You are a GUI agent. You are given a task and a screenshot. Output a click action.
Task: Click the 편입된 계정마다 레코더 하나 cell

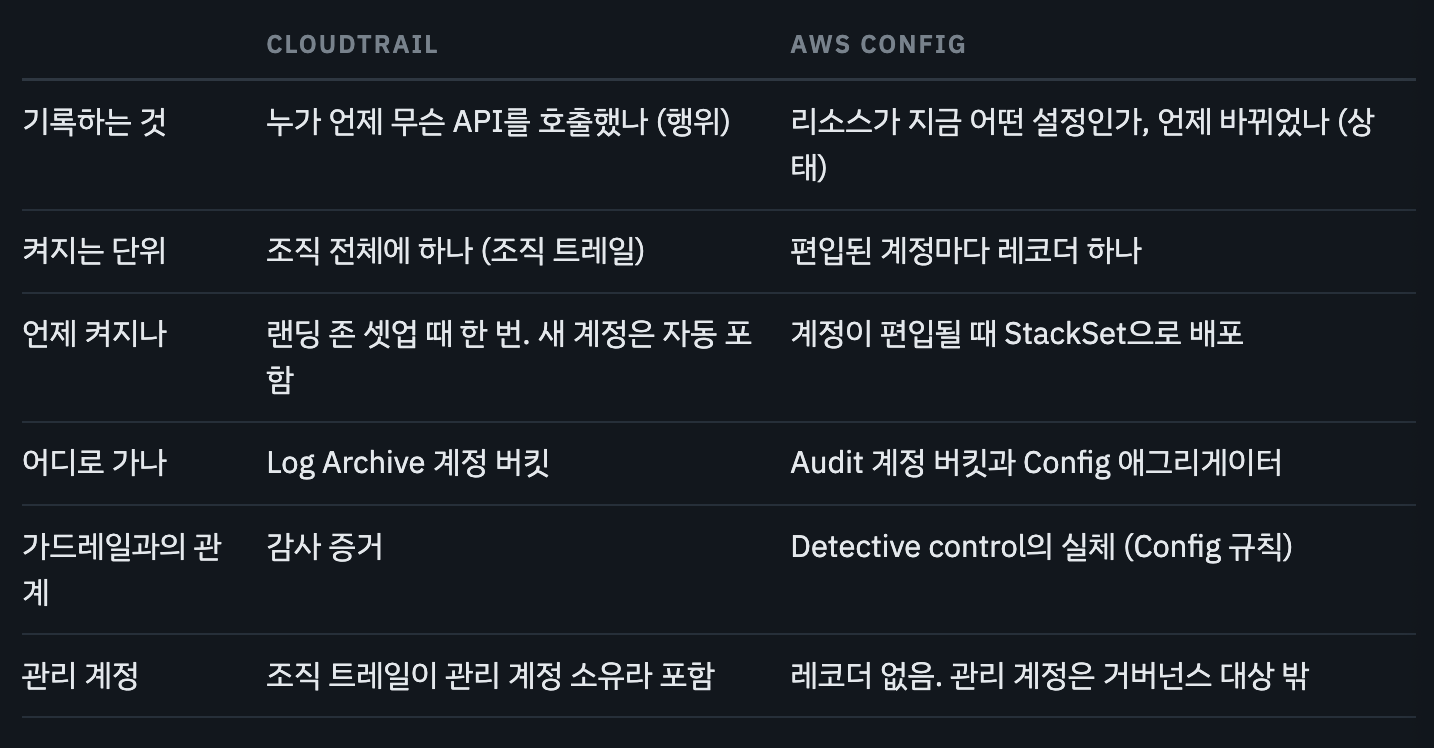(x=965, y=251)
